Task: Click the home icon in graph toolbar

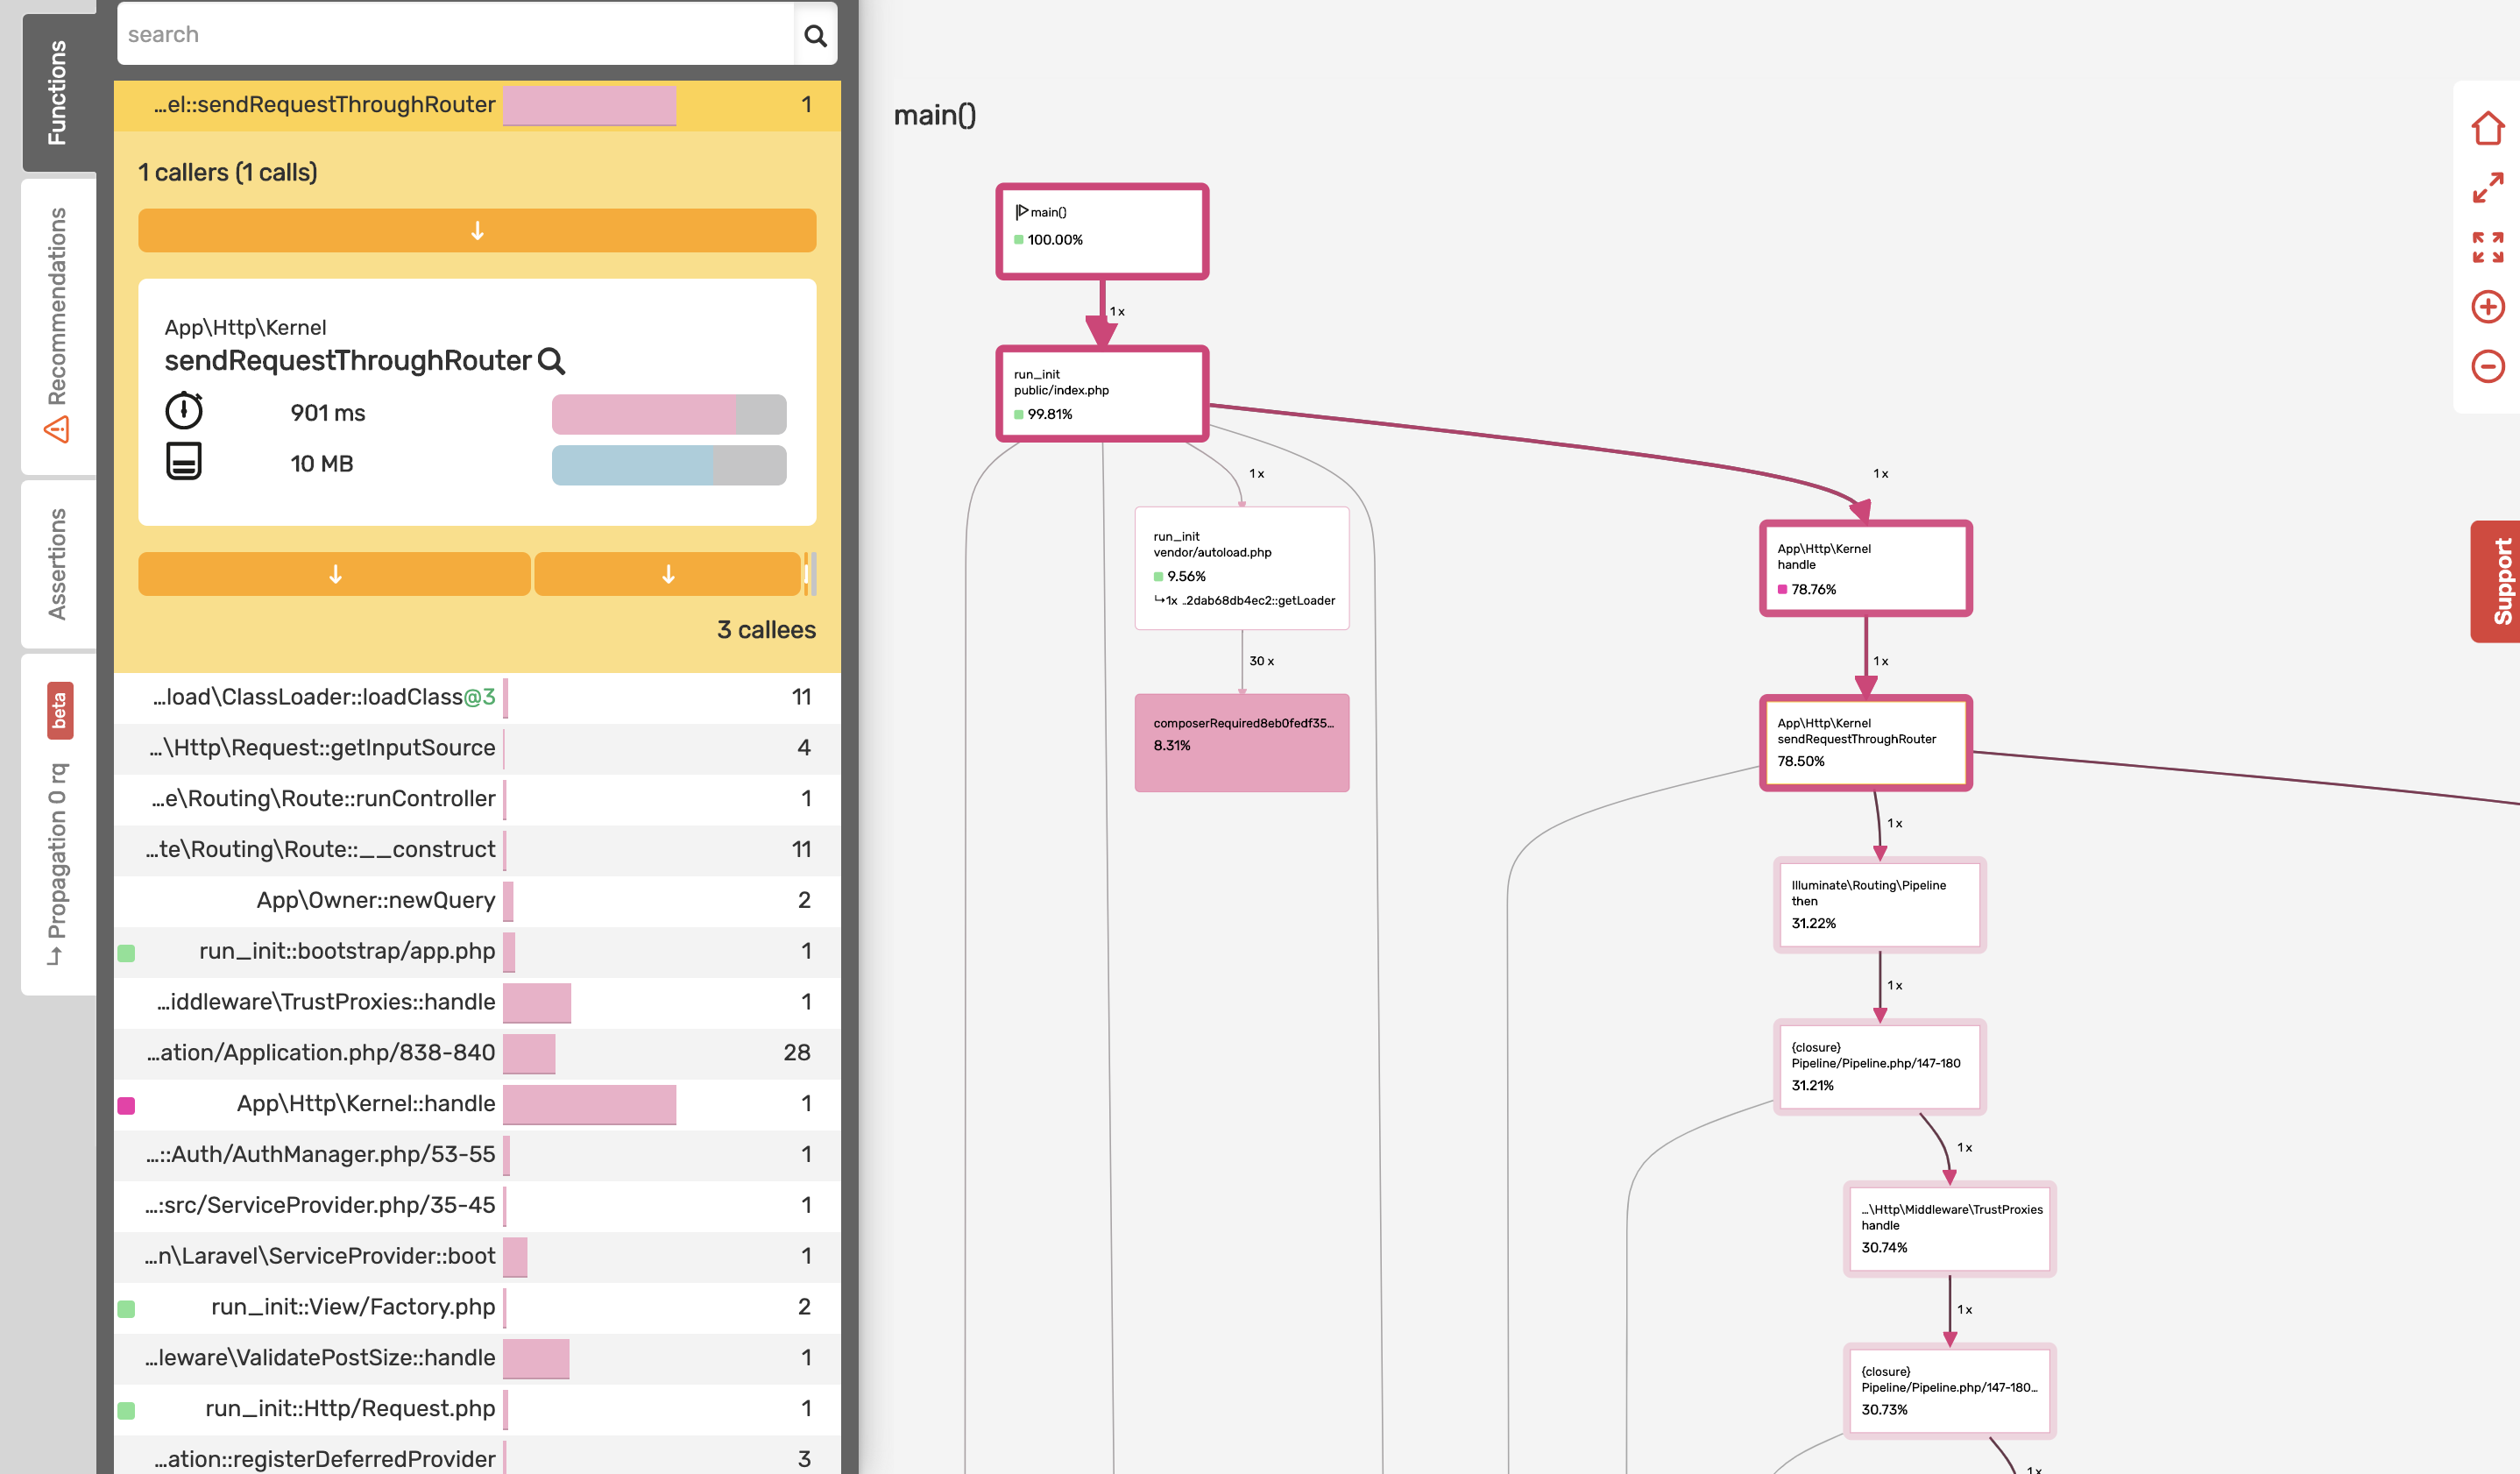Action: point(2487,129)
